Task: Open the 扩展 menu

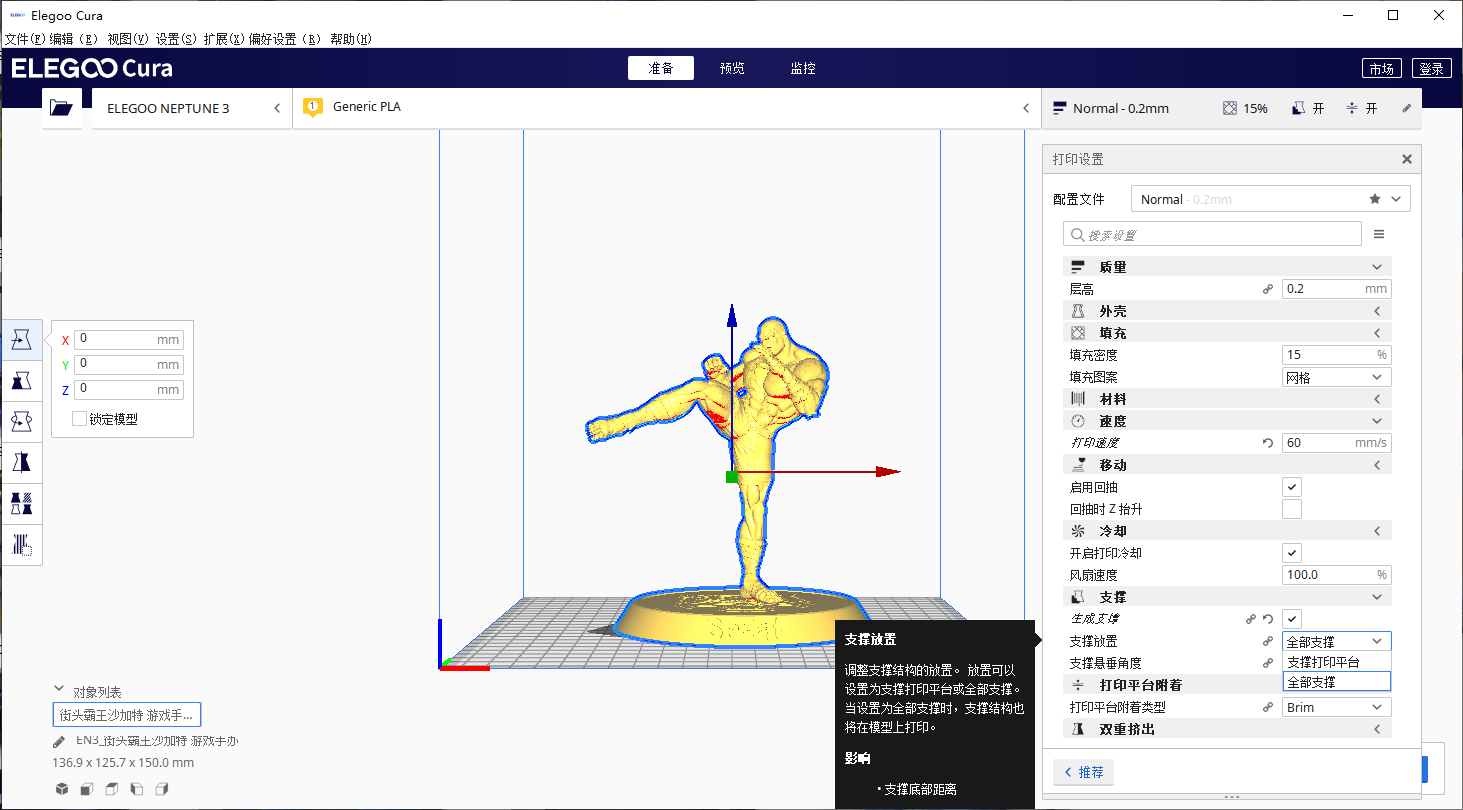Action: (x=224, y=39)
